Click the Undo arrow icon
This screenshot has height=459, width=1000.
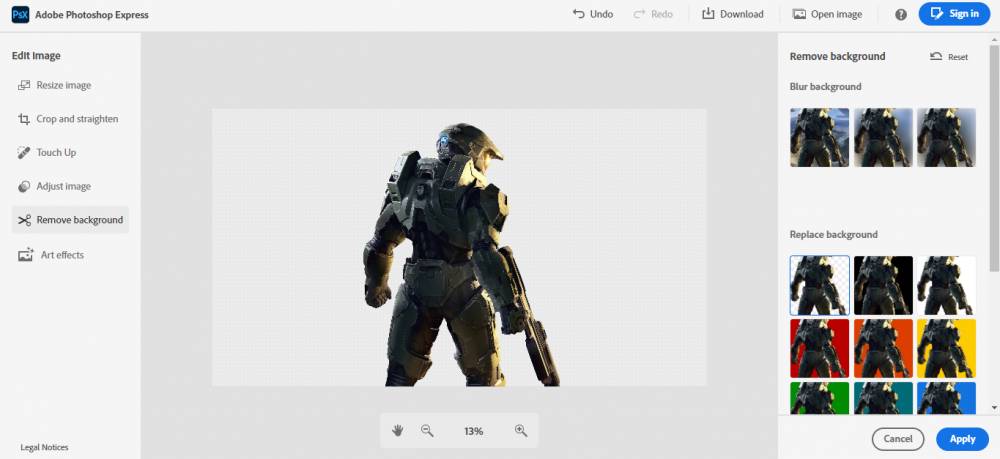[578, 13]
